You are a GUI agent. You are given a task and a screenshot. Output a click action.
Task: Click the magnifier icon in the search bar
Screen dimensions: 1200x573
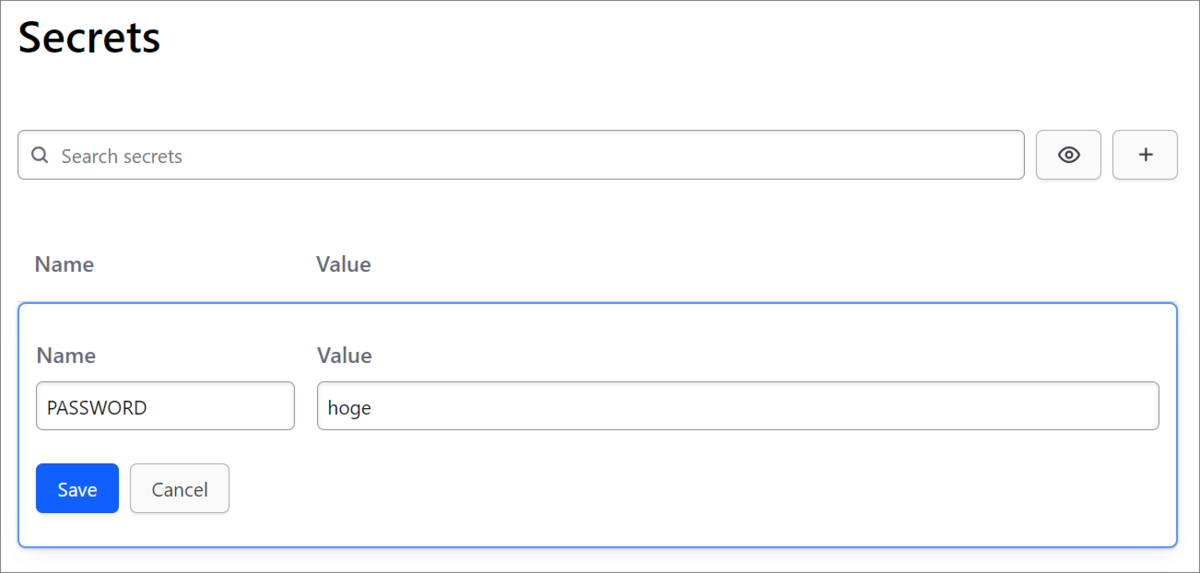coord(40,156)
